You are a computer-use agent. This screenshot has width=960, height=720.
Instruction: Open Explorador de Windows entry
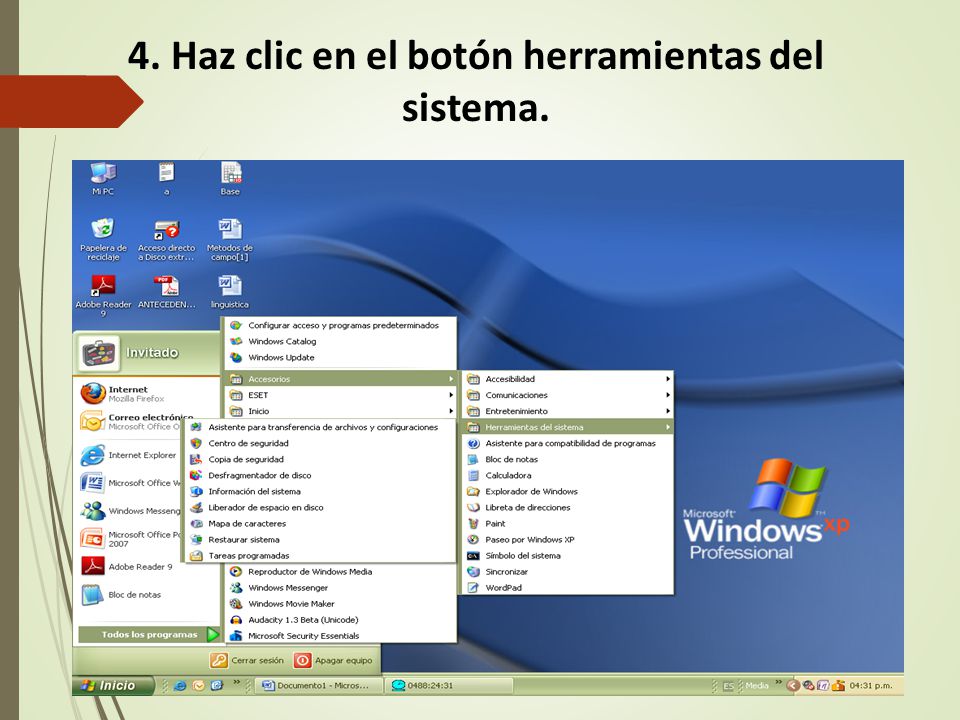pyautogui.click(x=566, y=491)
